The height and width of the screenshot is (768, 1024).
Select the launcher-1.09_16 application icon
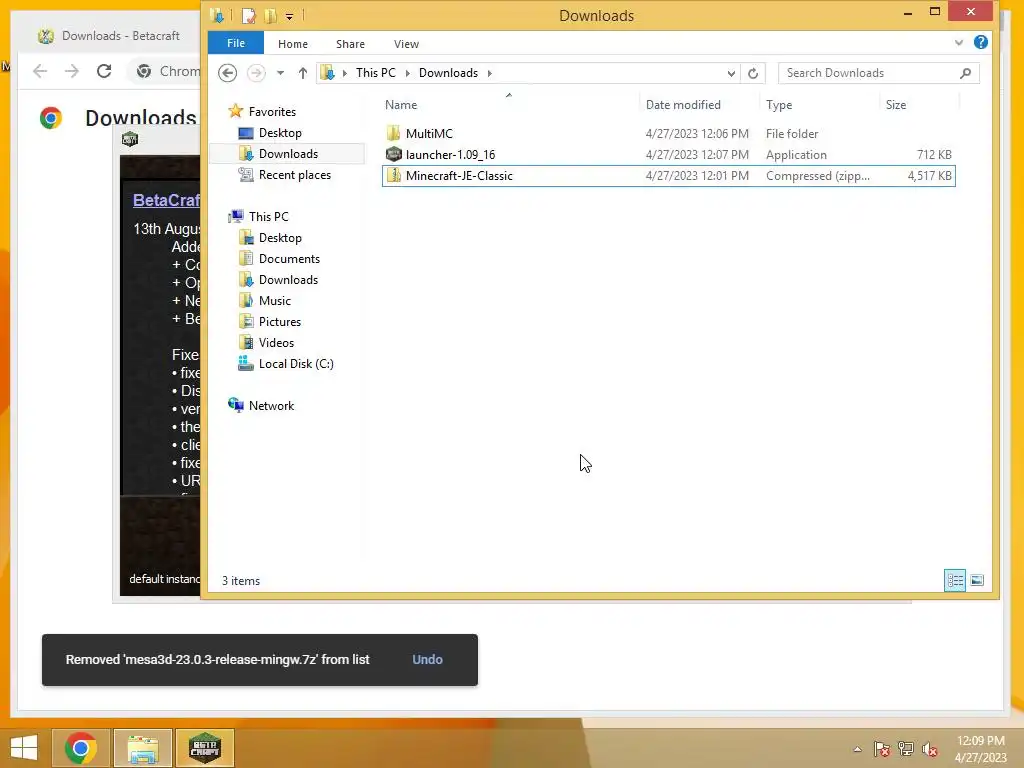393,155
